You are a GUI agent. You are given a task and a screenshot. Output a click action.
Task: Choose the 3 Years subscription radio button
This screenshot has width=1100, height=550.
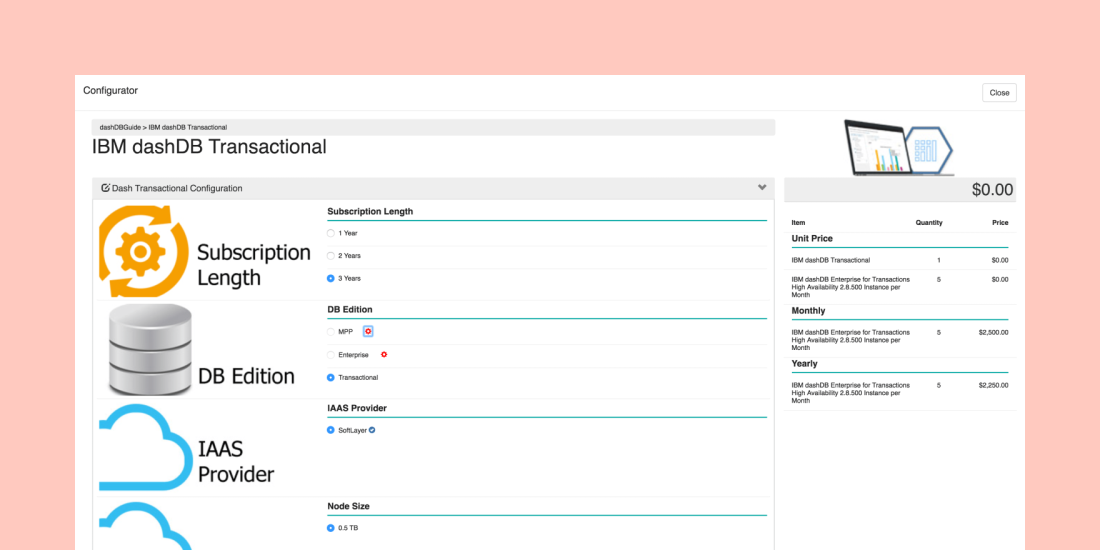click(x=331, y=278)
